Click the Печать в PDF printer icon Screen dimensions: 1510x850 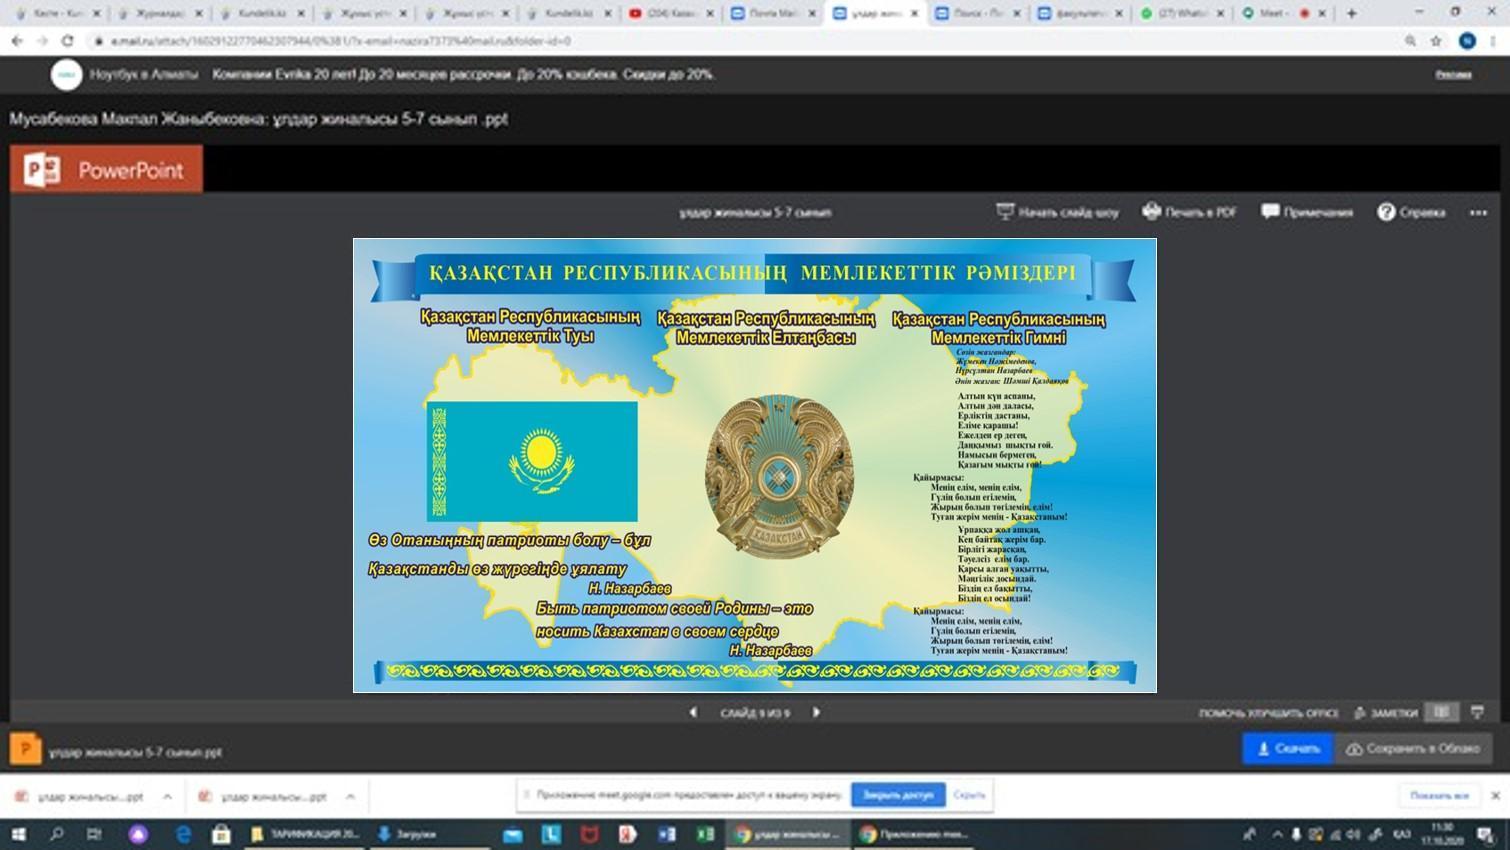pos(1152,211)
